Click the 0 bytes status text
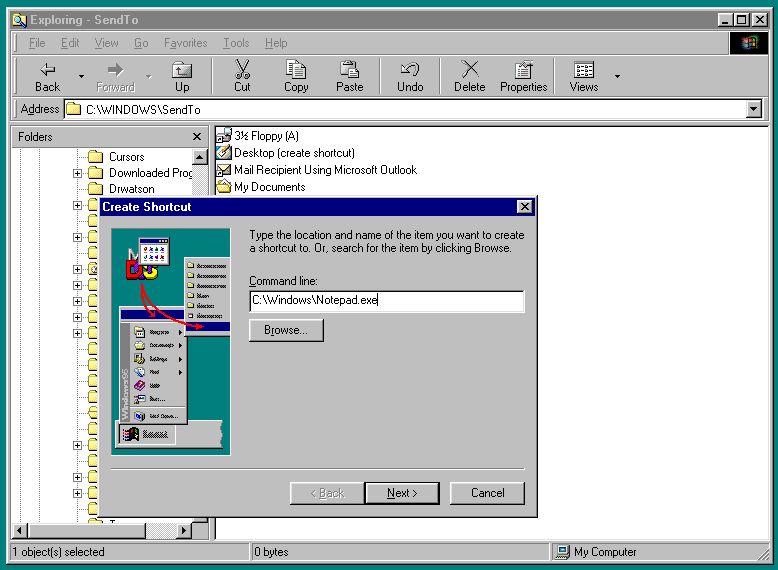The image size is (778, 570). 271,552
